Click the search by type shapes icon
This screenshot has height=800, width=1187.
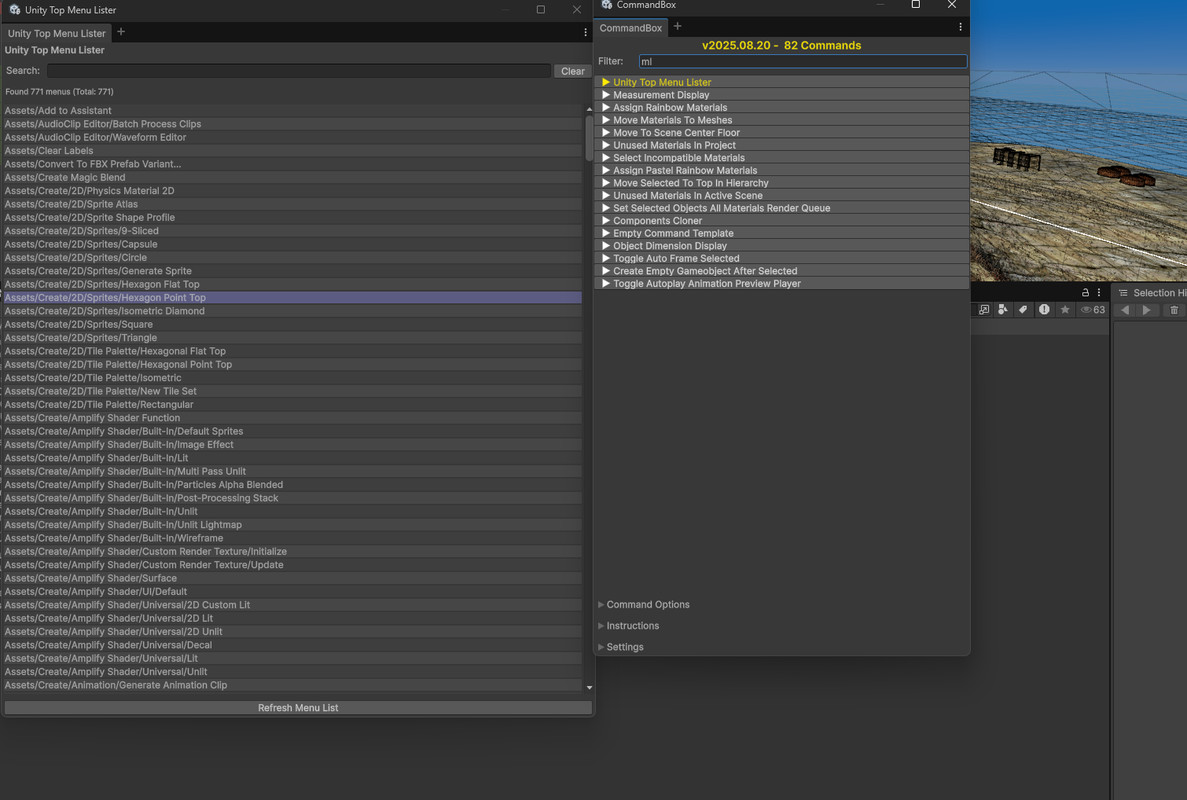click(1003, 310)
